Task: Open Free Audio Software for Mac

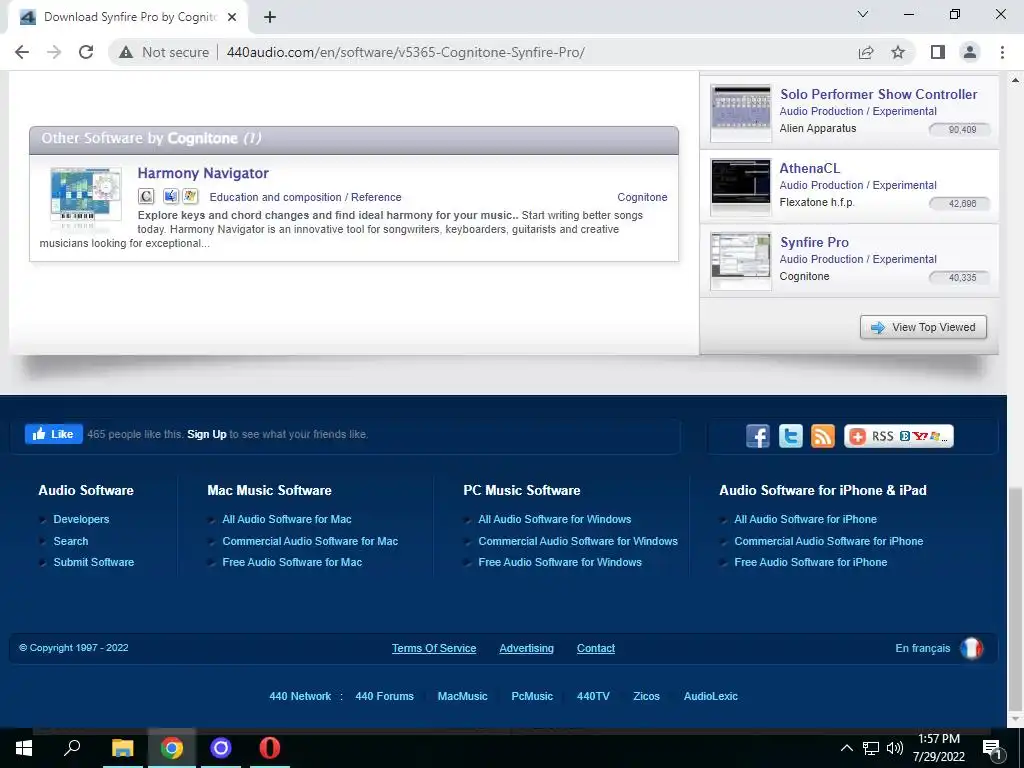Action: point(292,562)
